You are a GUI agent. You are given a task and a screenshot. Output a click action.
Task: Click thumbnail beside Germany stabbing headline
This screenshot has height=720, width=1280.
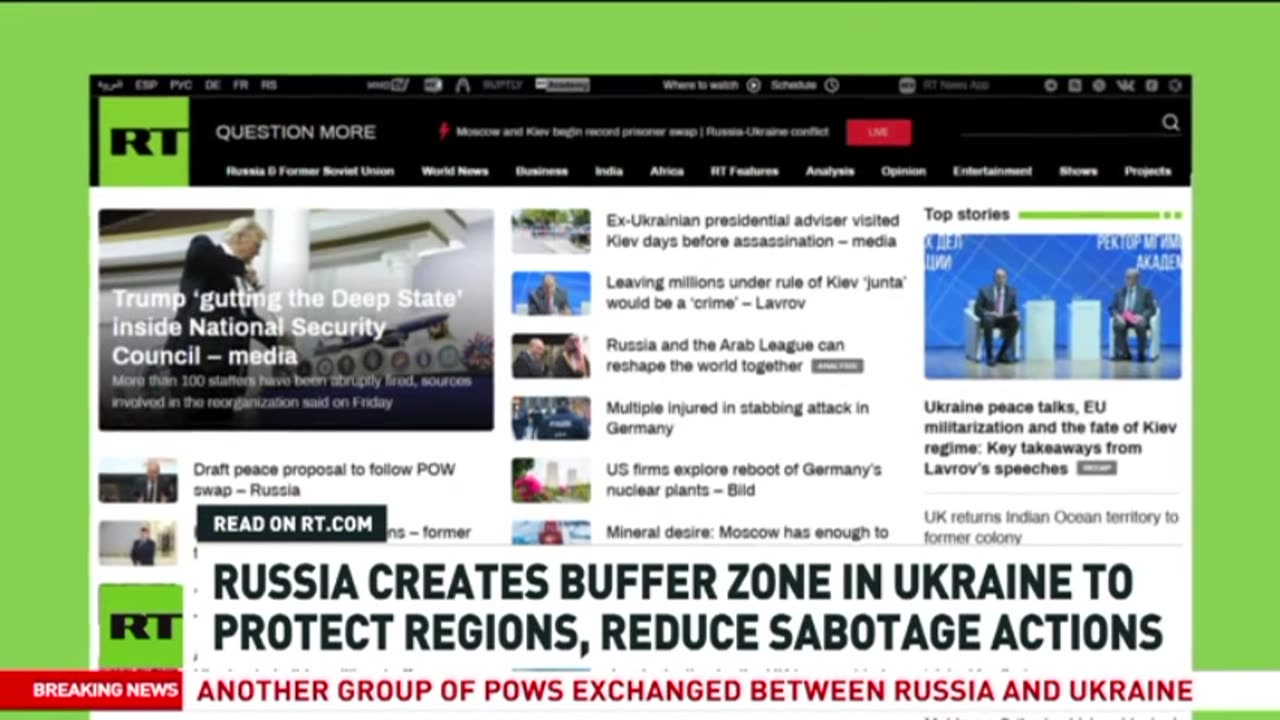[551, 418]
